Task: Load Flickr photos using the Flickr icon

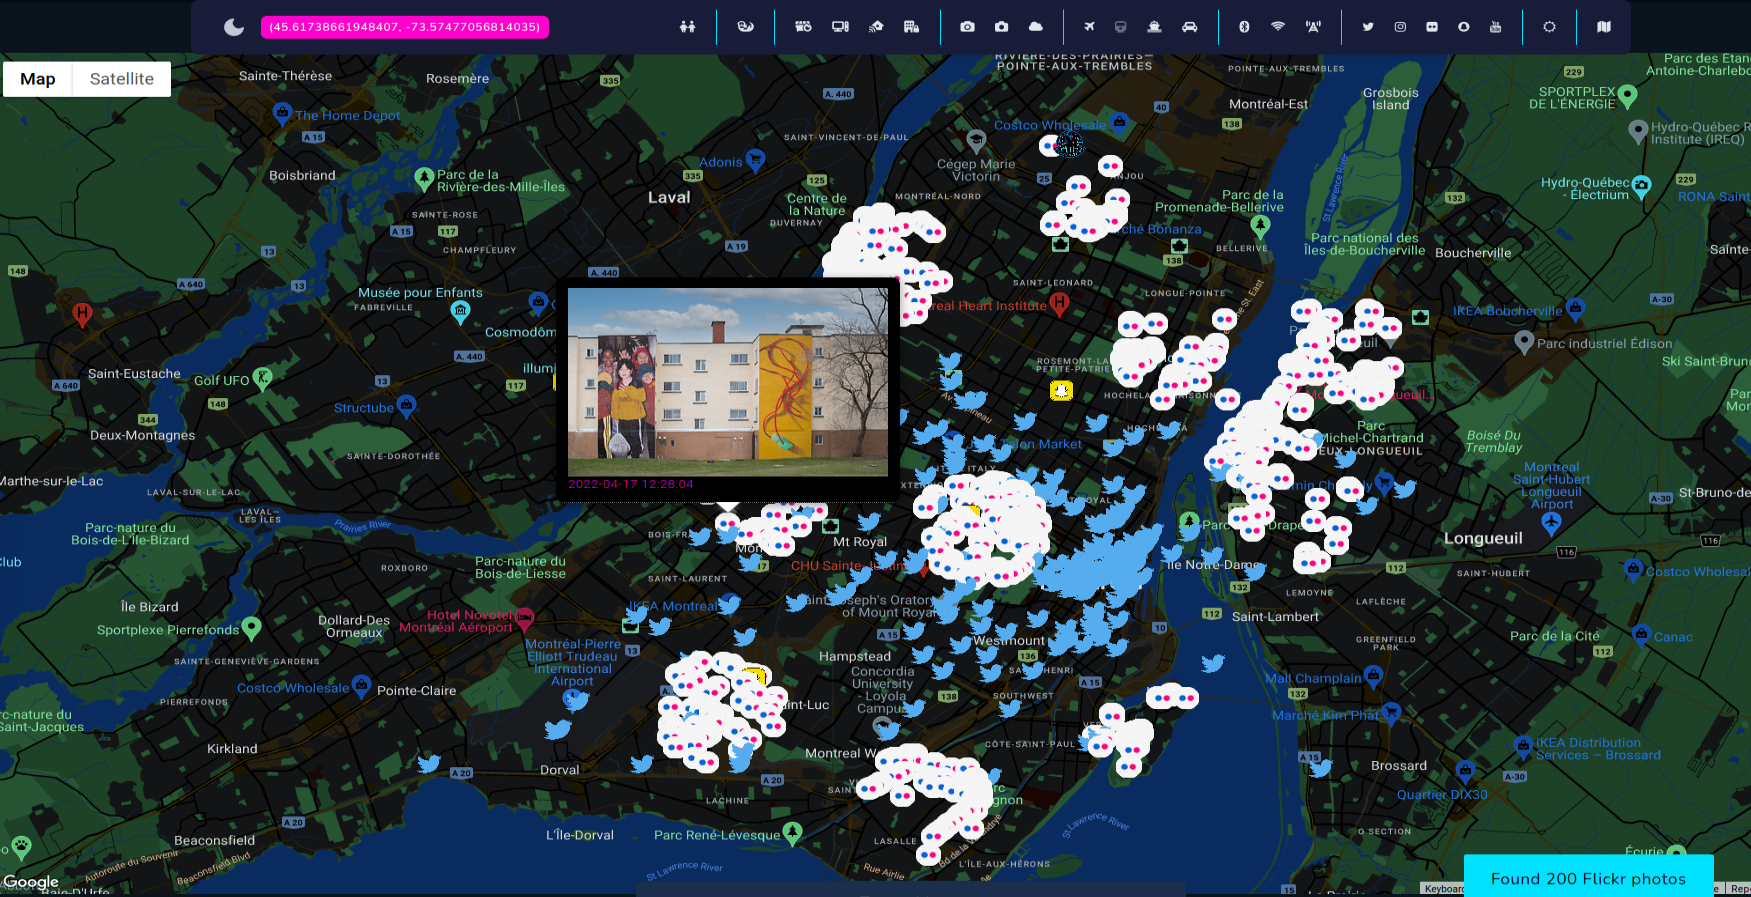Action: tap(1432, 27)
